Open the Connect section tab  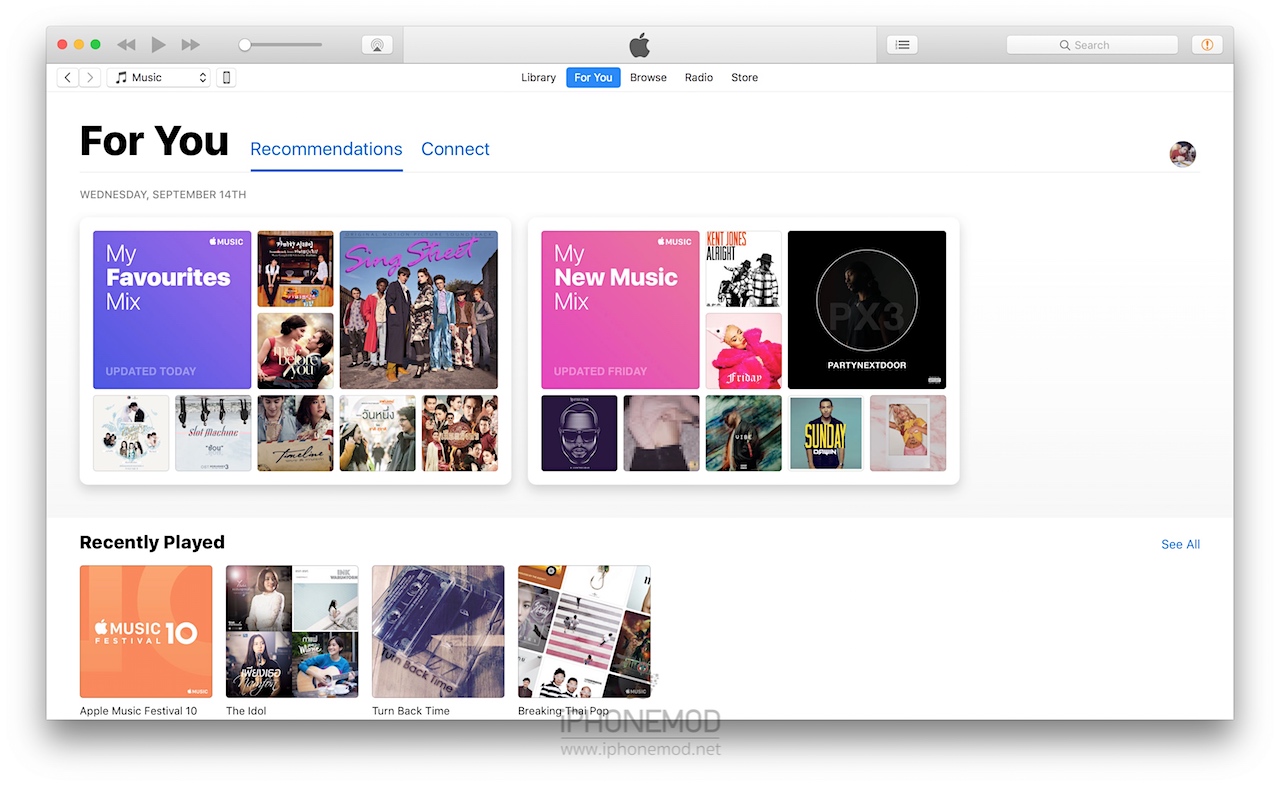click(455, 149)
